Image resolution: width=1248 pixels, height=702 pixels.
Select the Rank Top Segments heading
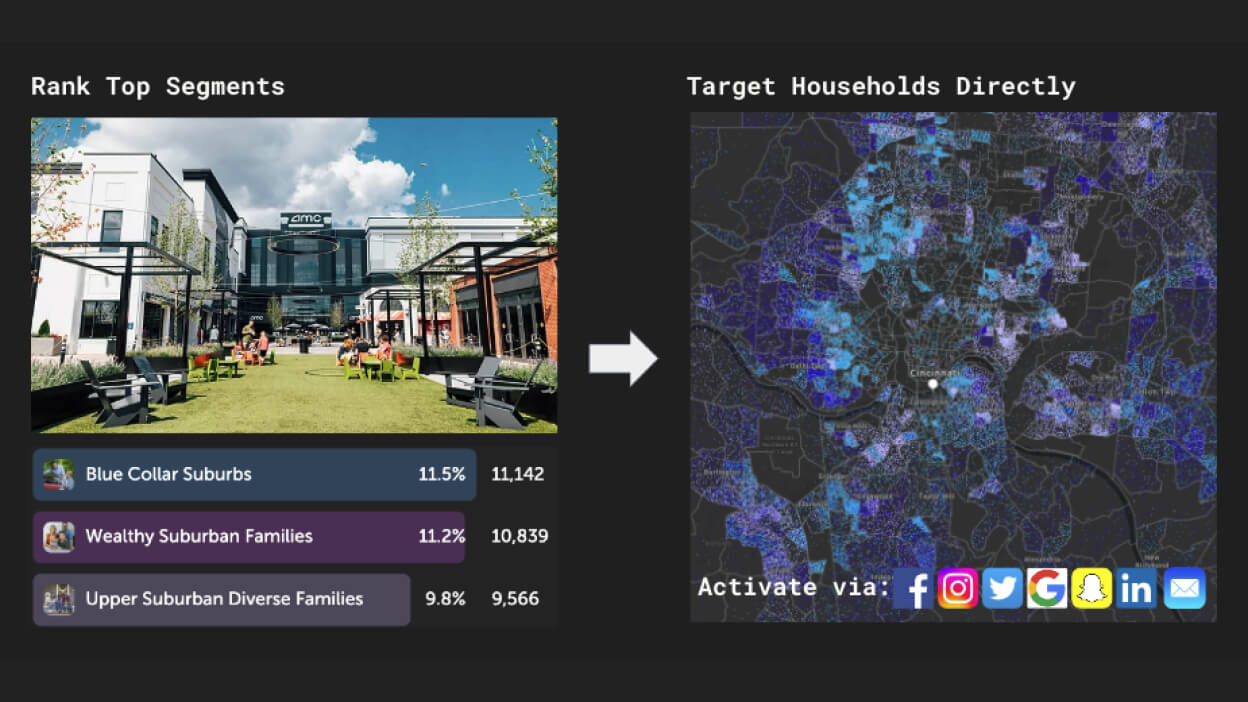point(157,86)
